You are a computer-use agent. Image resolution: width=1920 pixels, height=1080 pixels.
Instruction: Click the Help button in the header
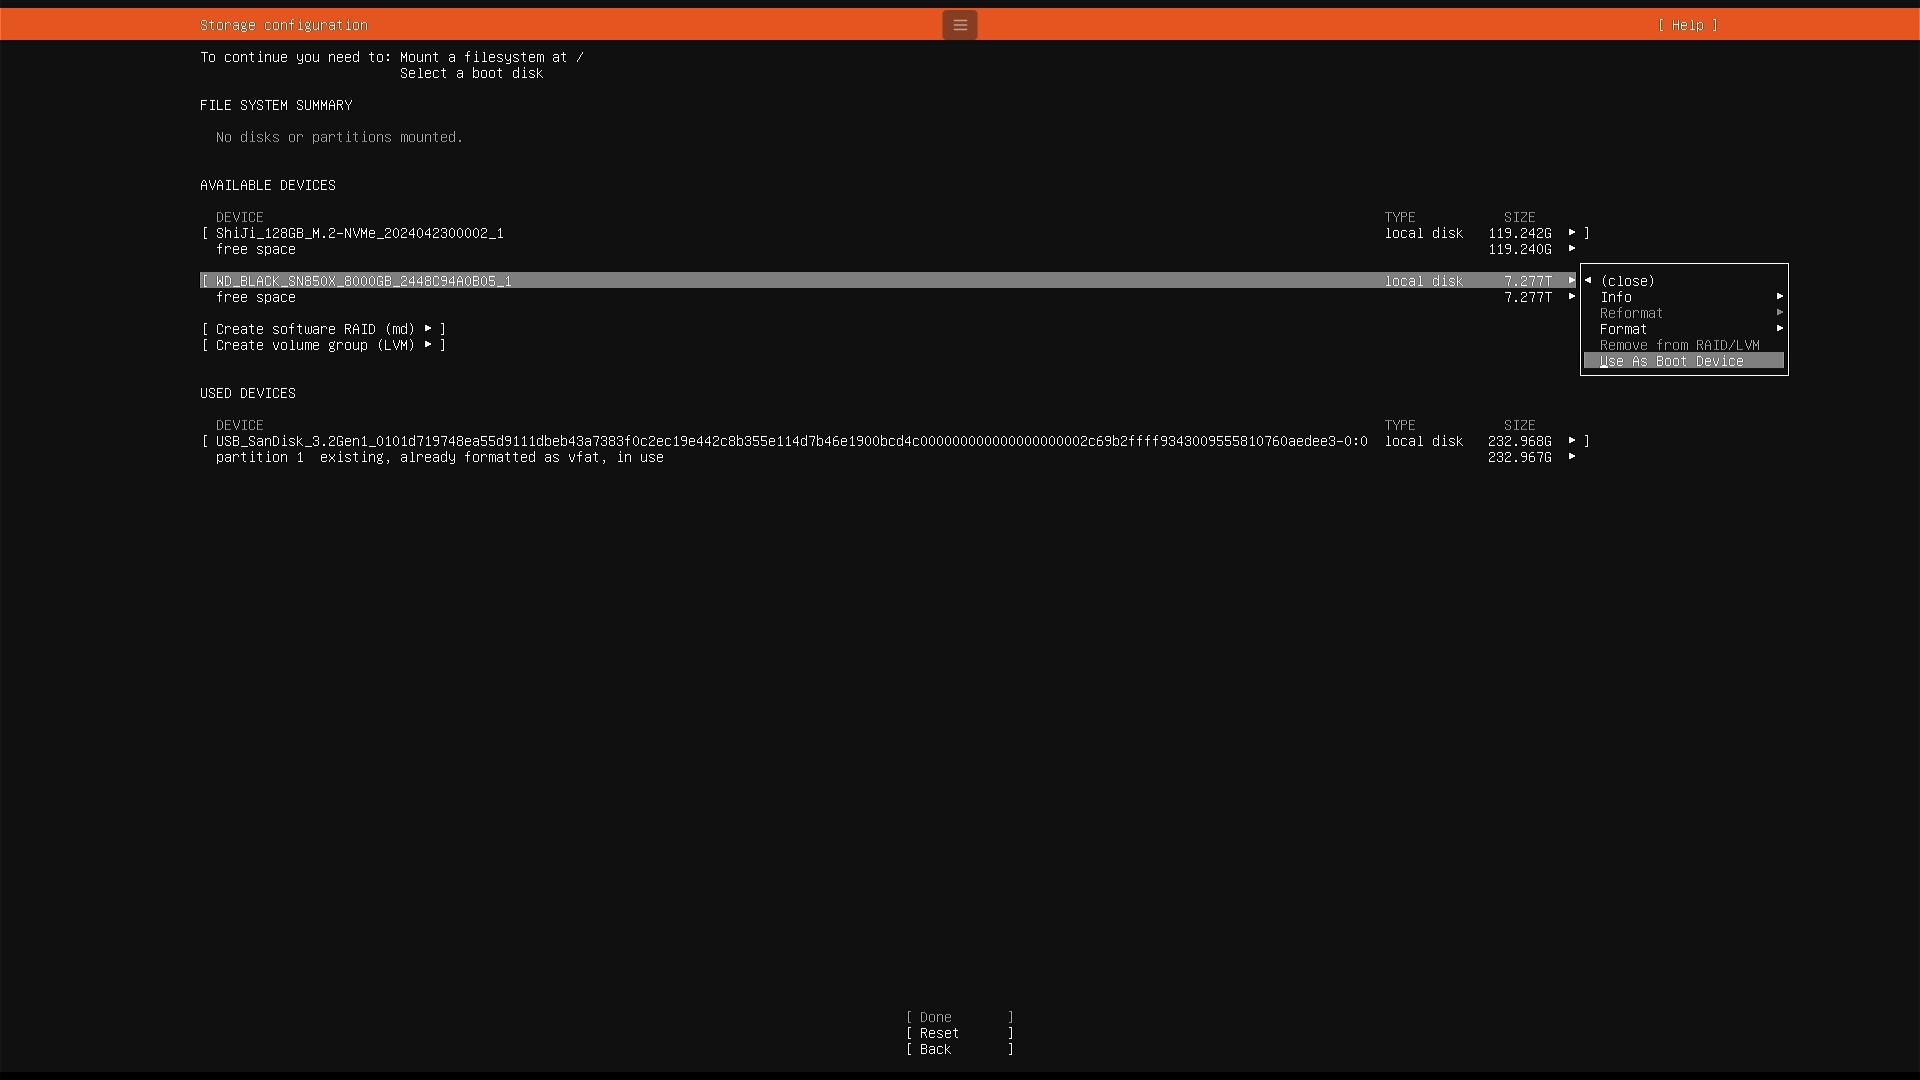[1687, 25]
